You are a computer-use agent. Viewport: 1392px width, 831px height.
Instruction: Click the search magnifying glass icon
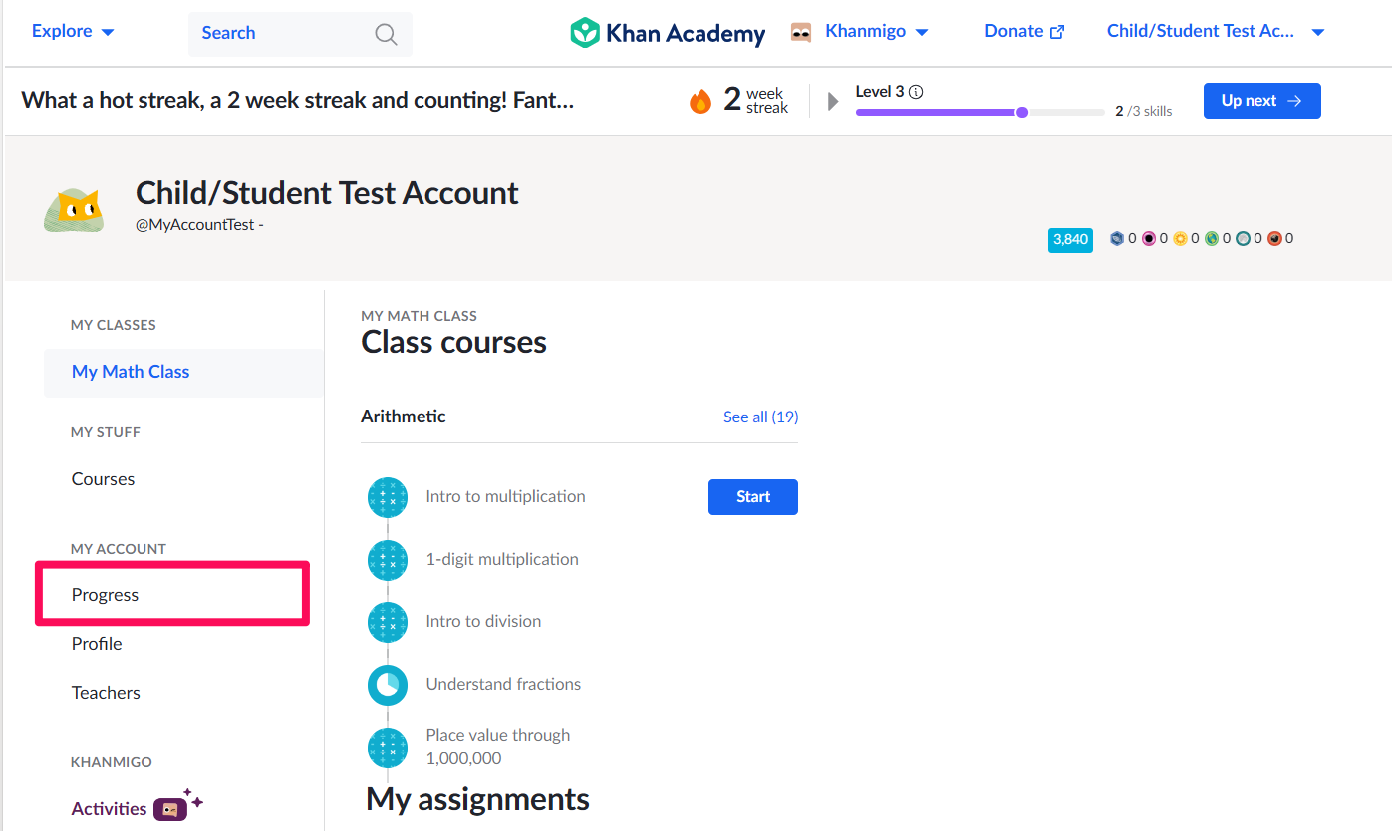pos(386,34)
